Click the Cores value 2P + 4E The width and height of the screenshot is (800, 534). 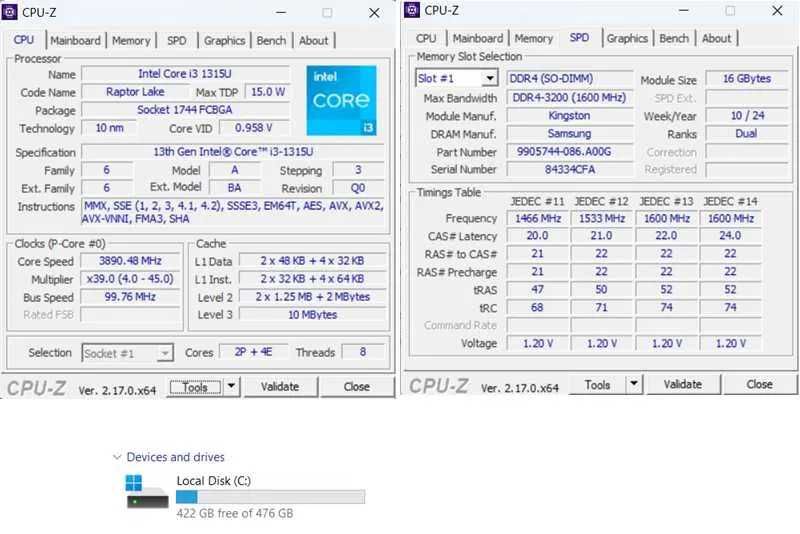254,352
